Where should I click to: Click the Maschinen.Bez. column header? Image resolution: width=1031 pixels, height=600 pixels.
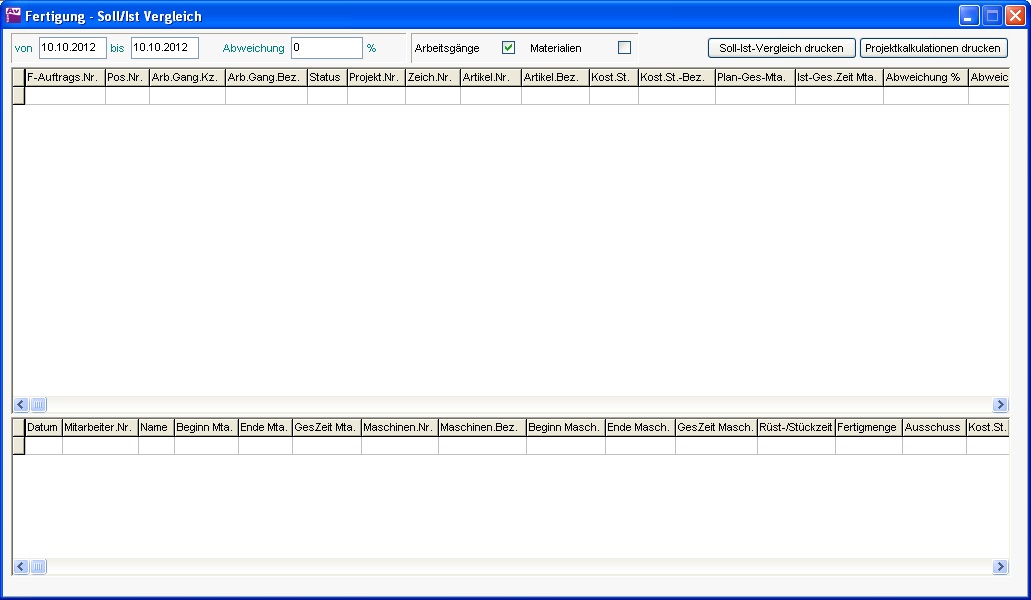pos(481,427)
